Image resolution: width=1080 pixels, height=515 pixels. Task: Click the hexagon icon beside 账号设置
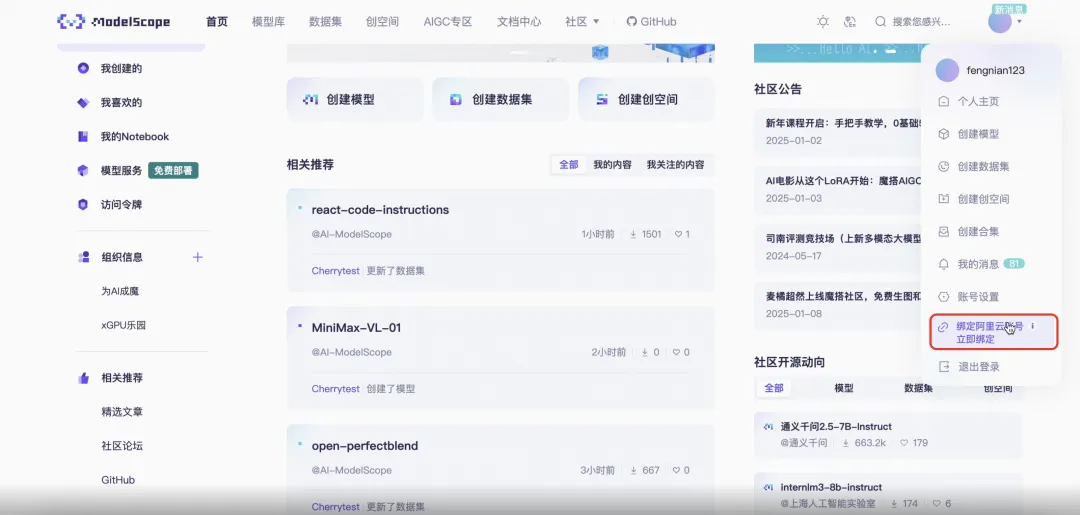click(x=944, y=297)
